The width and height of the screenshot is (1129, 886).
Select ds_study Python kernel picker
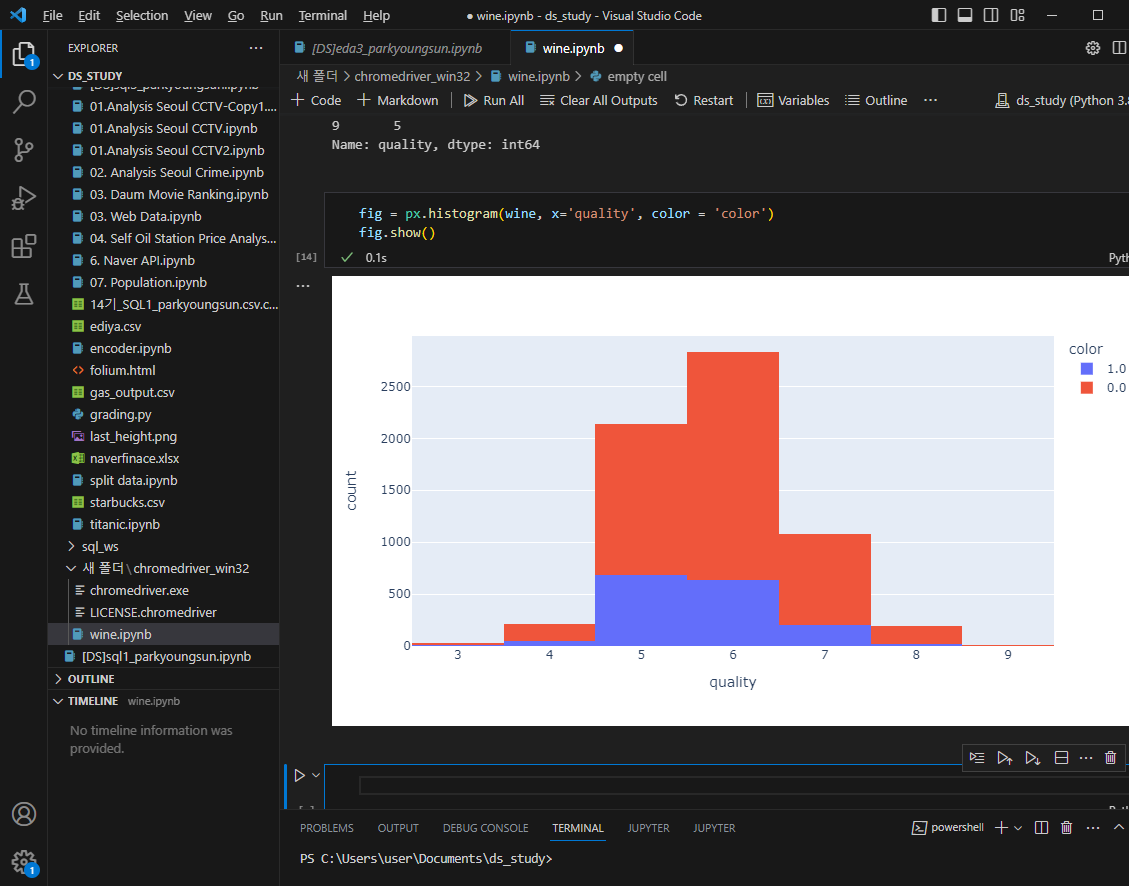coord(1061,100)
